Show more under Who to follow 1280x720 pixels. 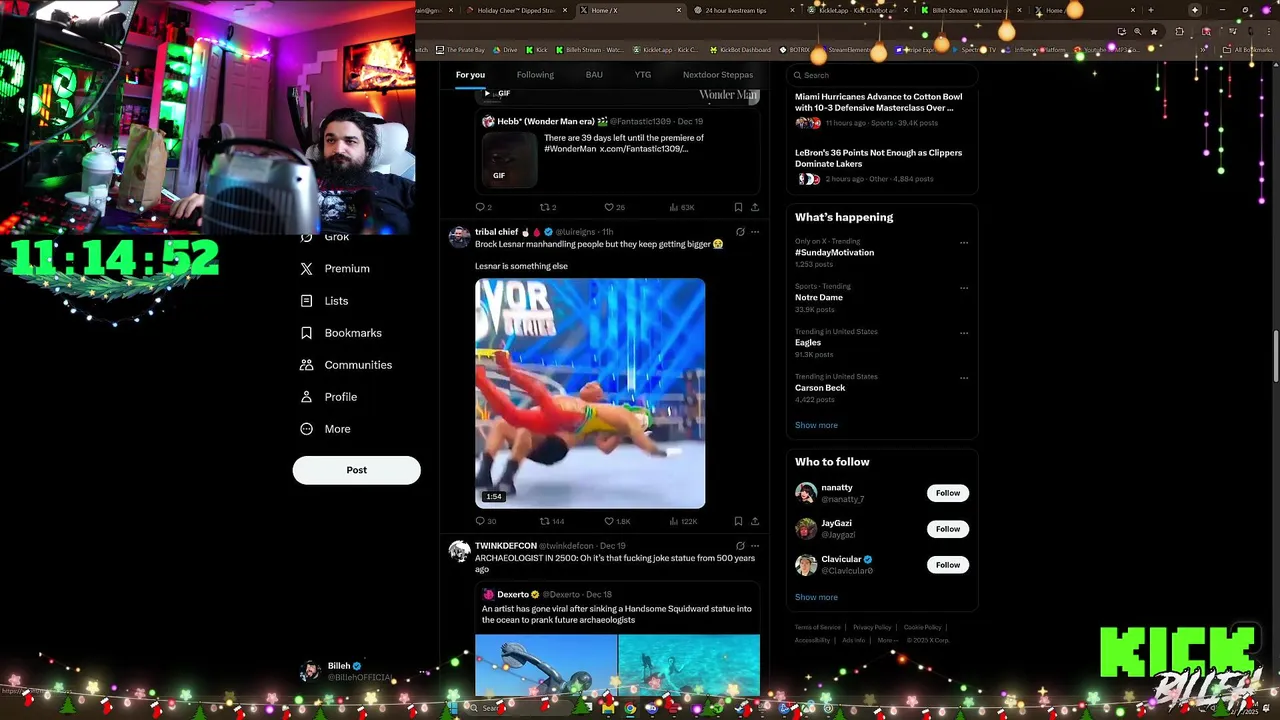point(816,597)
